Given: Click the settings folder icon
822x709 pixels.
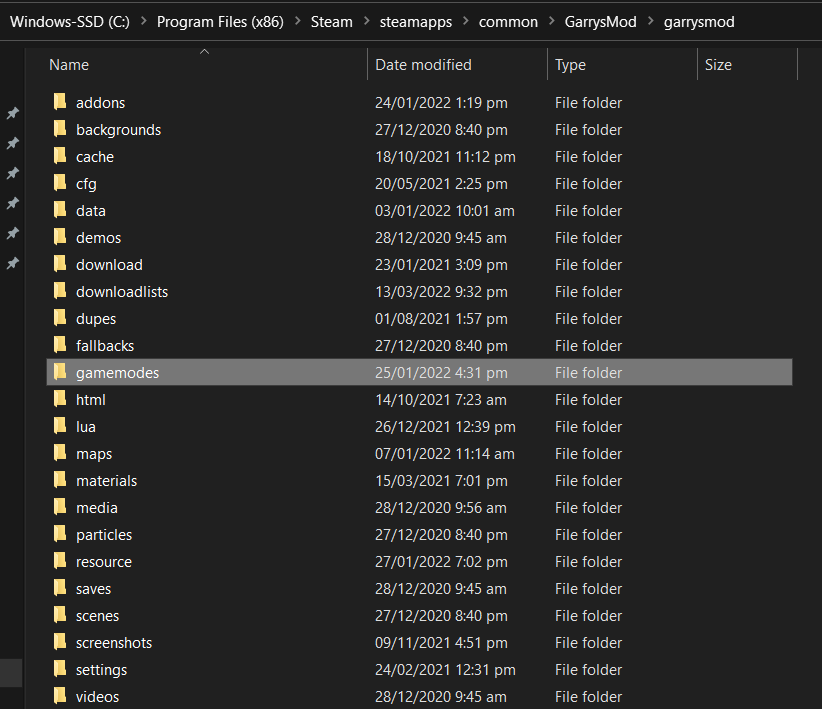Looking at the screenshot, I should [x=60, y=669].
